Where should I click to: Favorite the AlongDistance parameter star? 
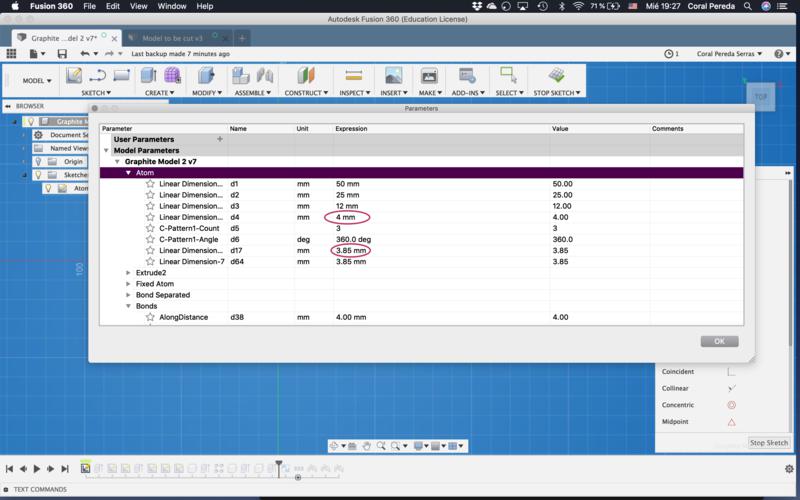click(x=150, y=317)
